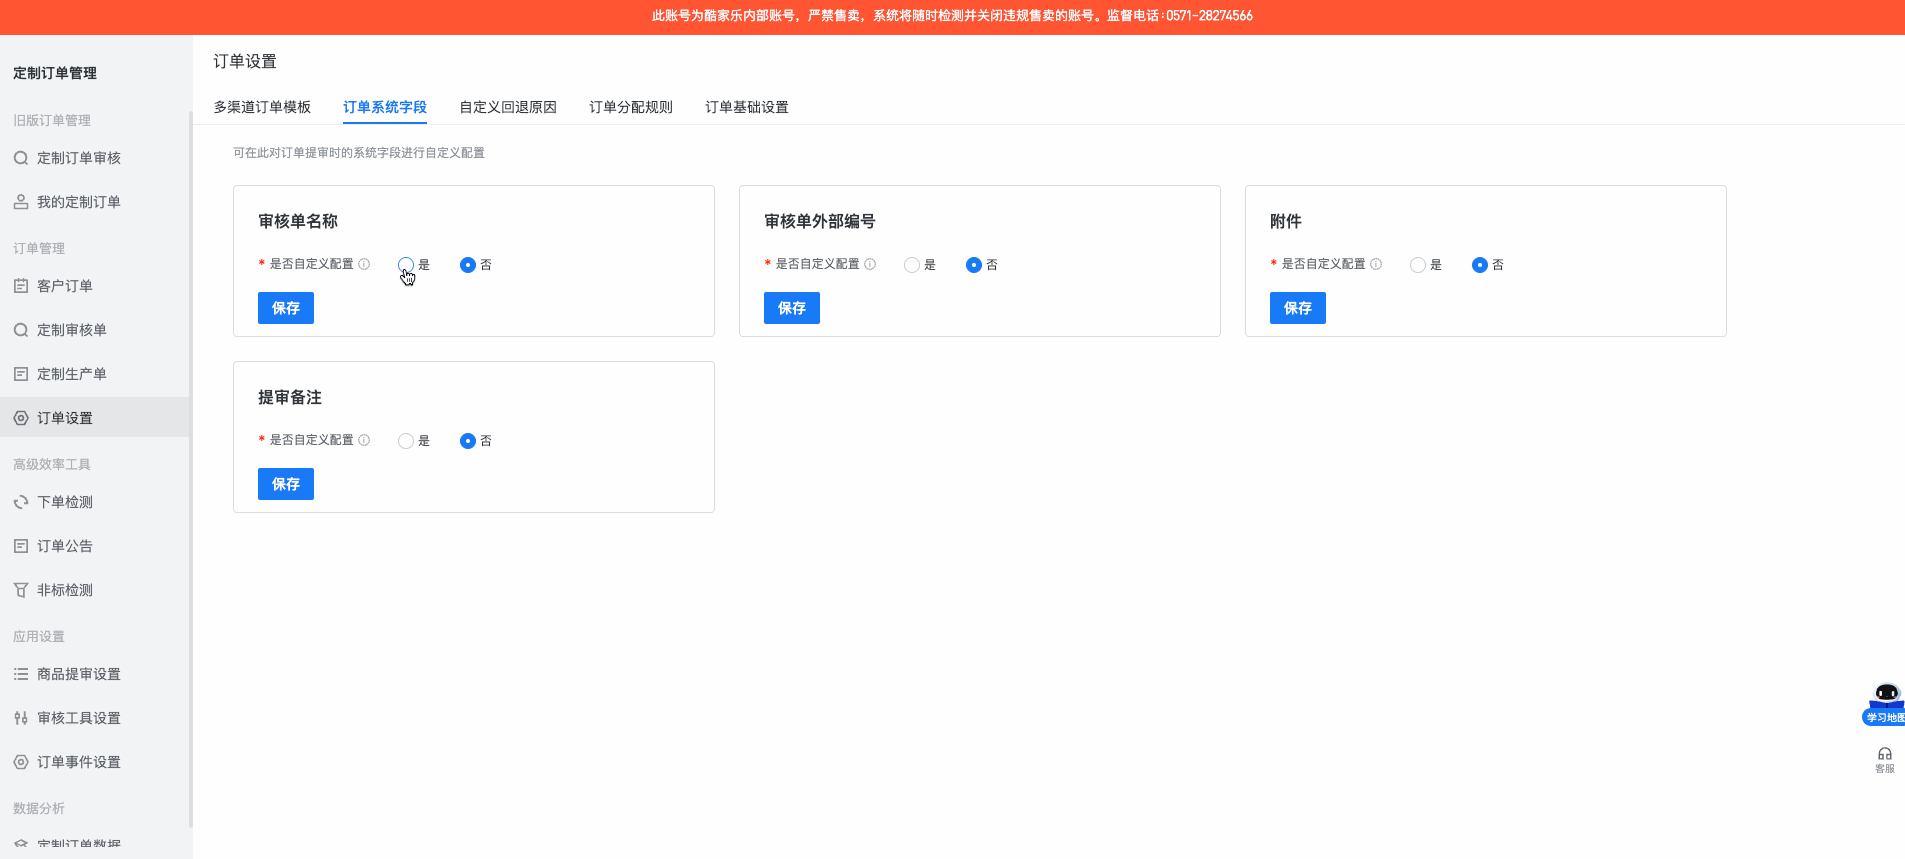
Task: Select 否 radio in 提审备注 card
Action: click(468, 441)
